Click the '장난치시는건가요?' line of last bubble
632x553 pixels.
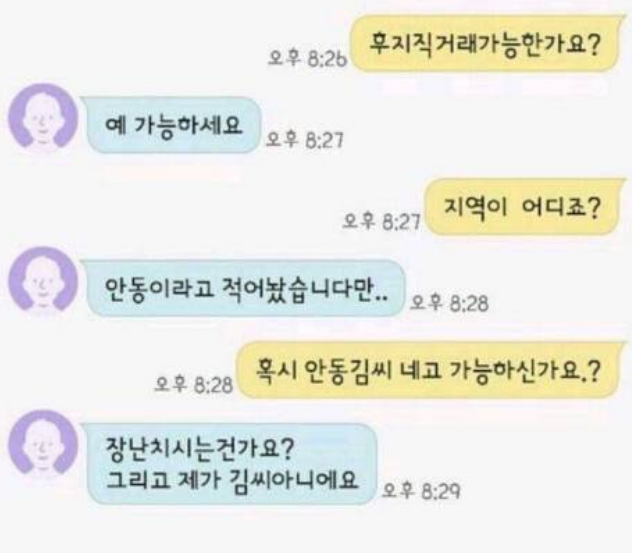pos(200,448)
